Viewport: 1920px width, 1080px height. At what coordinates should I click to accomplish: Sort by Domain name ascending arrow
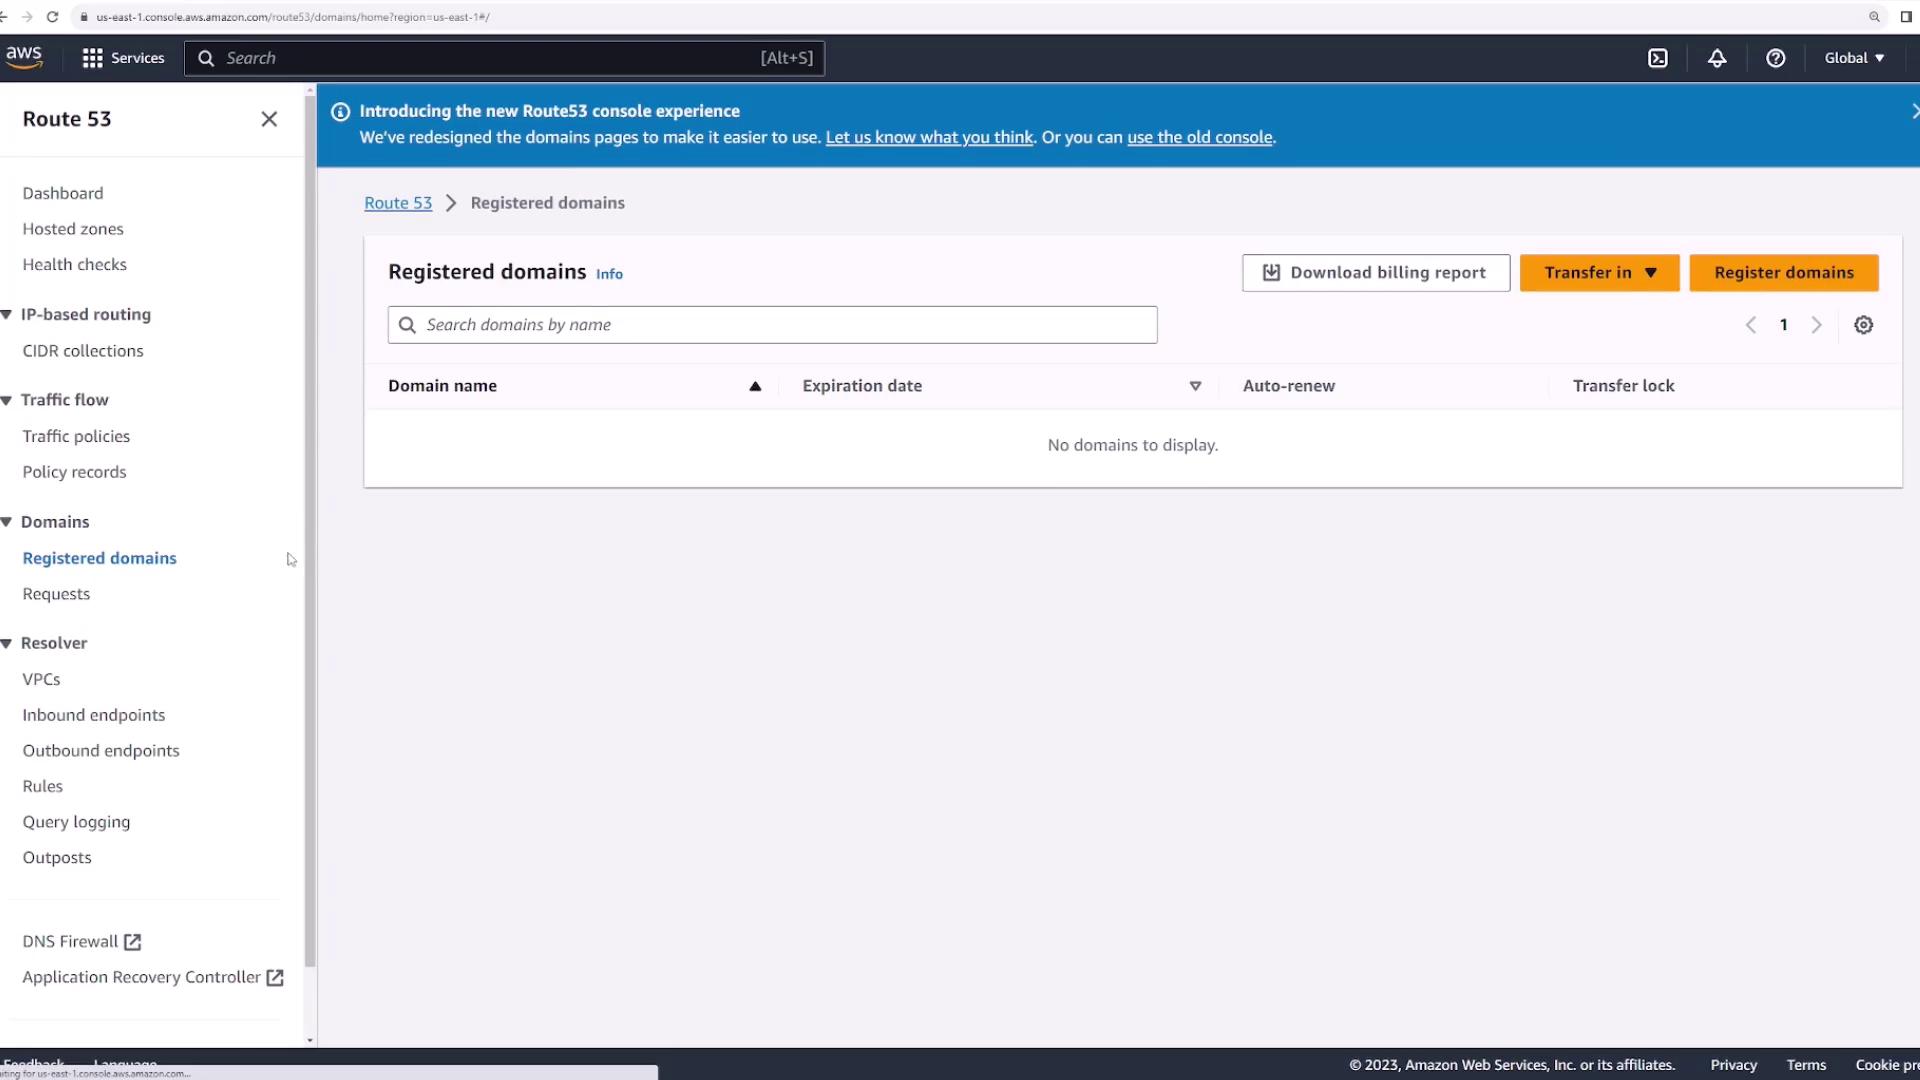coord(755,386)
